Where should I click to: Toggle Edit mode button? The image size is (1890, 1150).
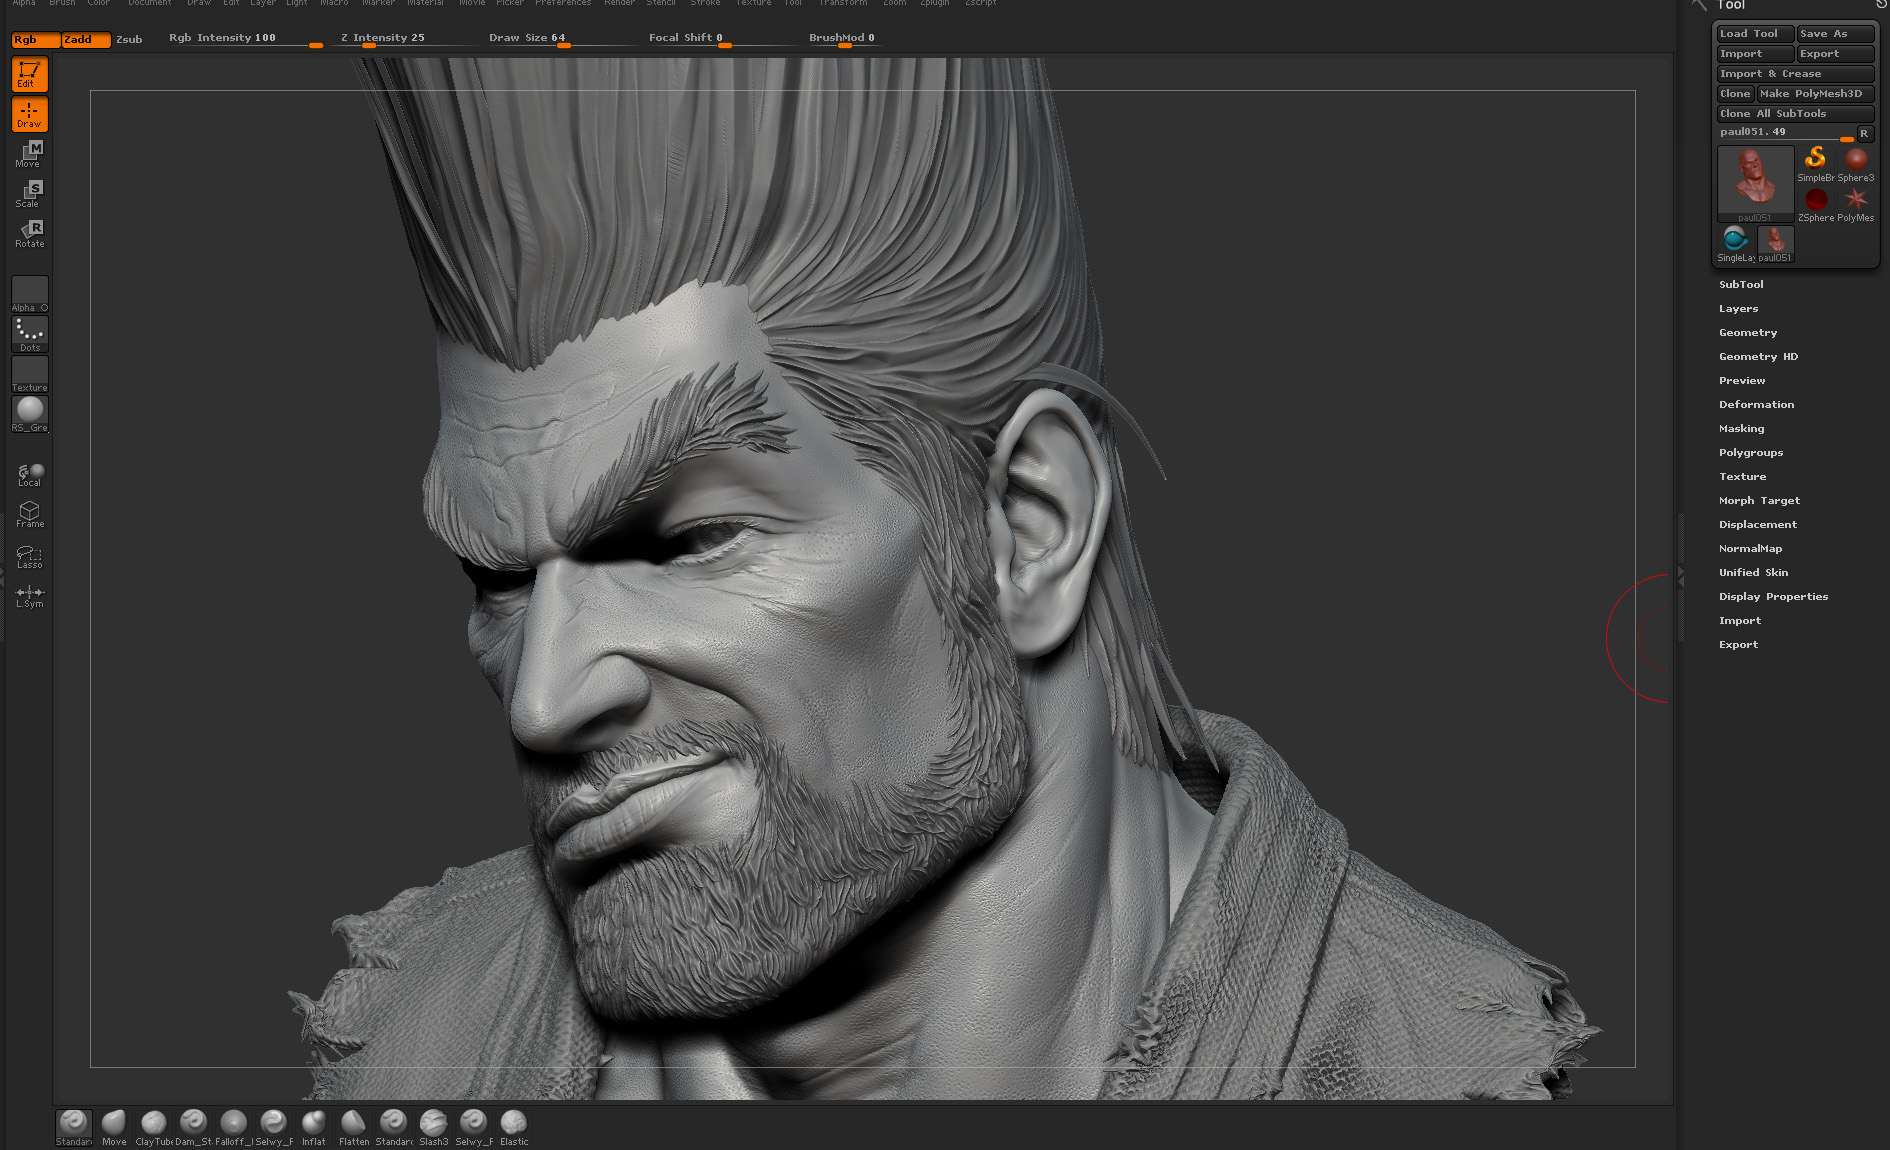point(29,75)
